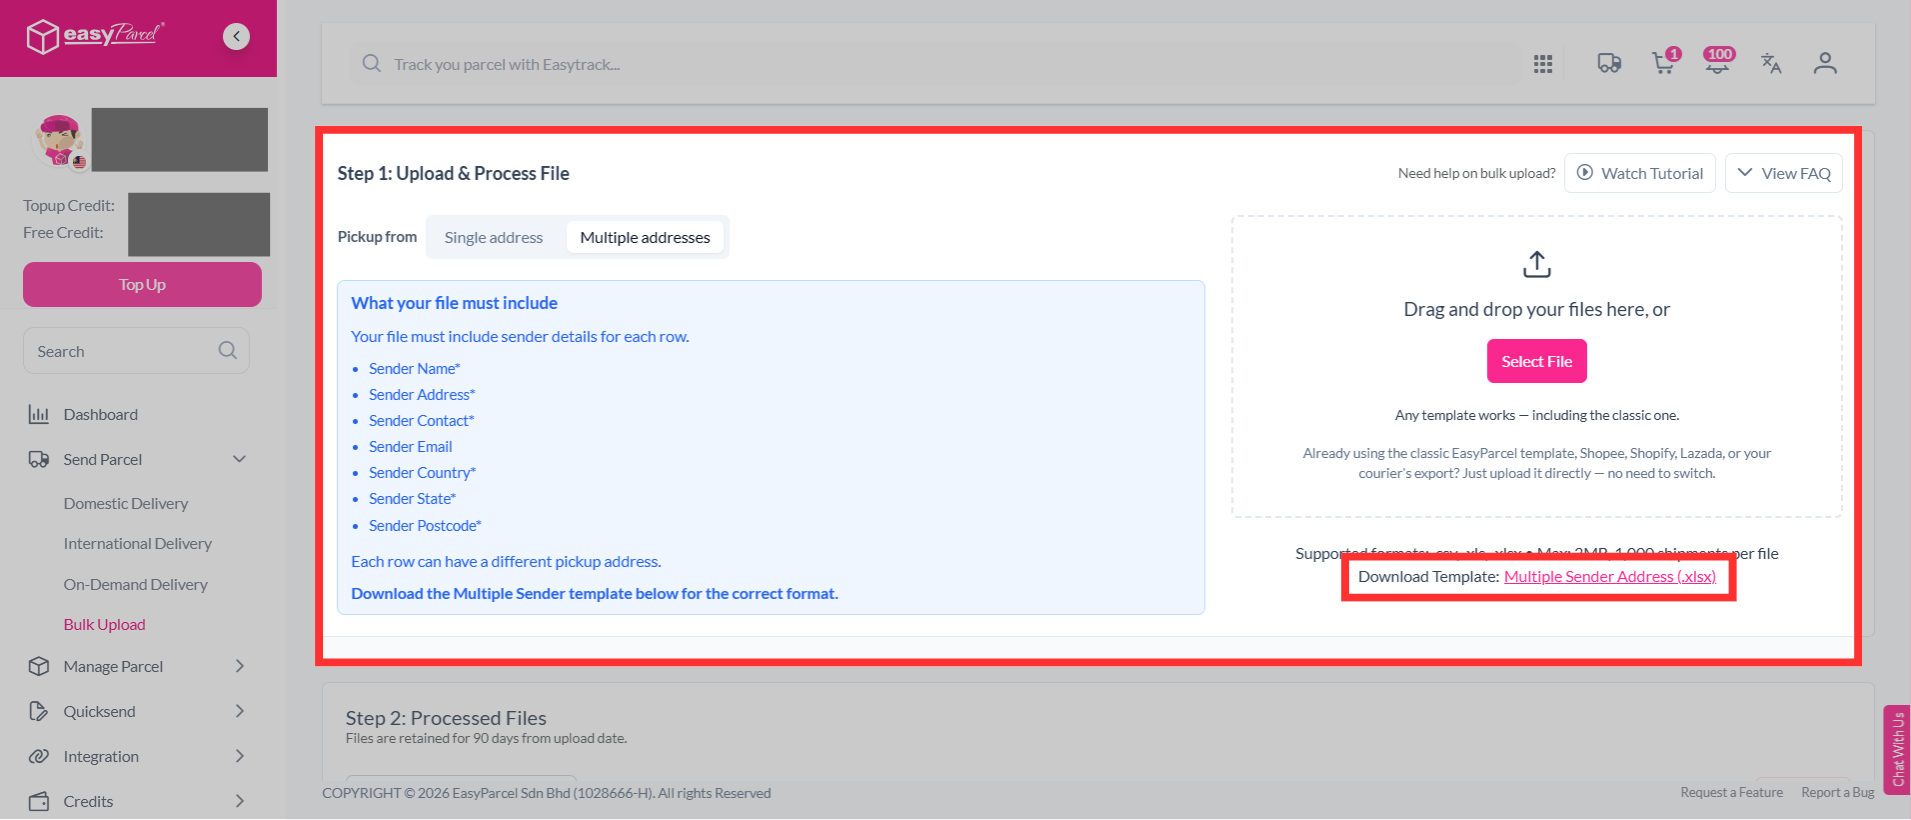Collapse the Send Parcel menu chevron

pyautogui.click(x=240, y=459)
